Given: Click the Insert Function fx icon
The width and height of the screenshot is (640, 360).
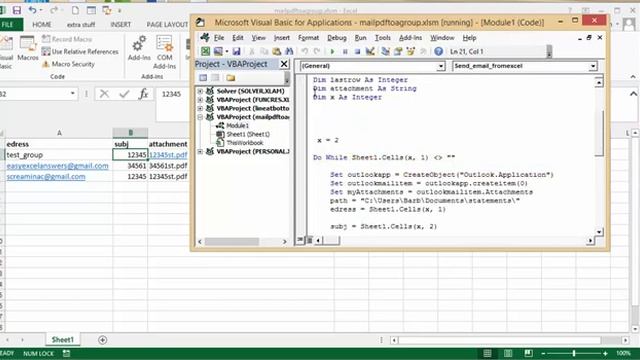Looking at the screenshot, I should coord(144,94).
